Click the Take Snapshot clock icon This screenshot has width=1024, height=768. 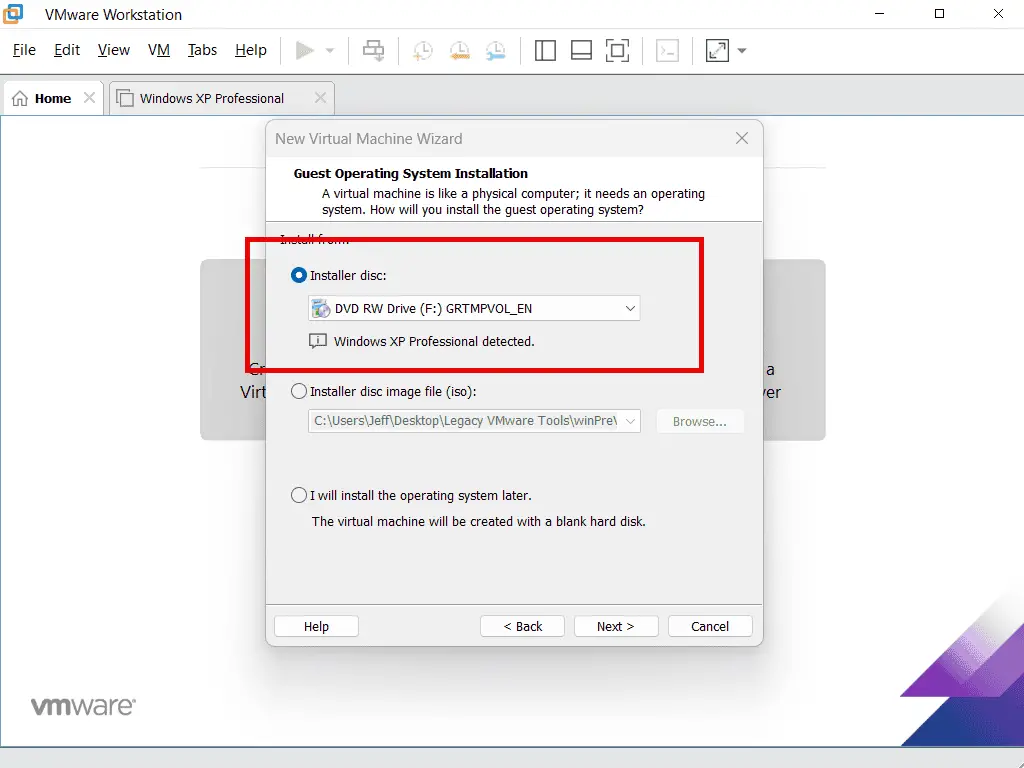tap(423, 50)
